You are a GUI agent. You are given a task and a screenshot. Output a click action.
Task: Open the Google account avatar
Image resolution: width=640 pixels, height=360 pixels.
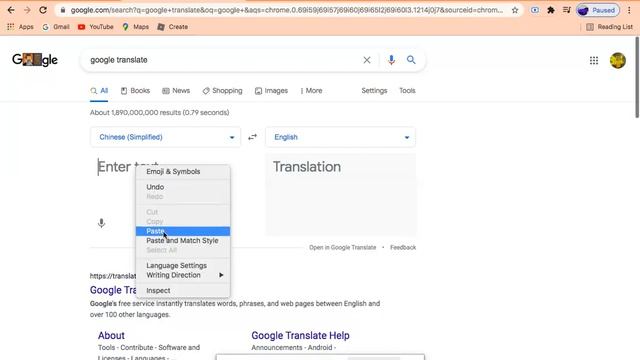coord(618,60)
